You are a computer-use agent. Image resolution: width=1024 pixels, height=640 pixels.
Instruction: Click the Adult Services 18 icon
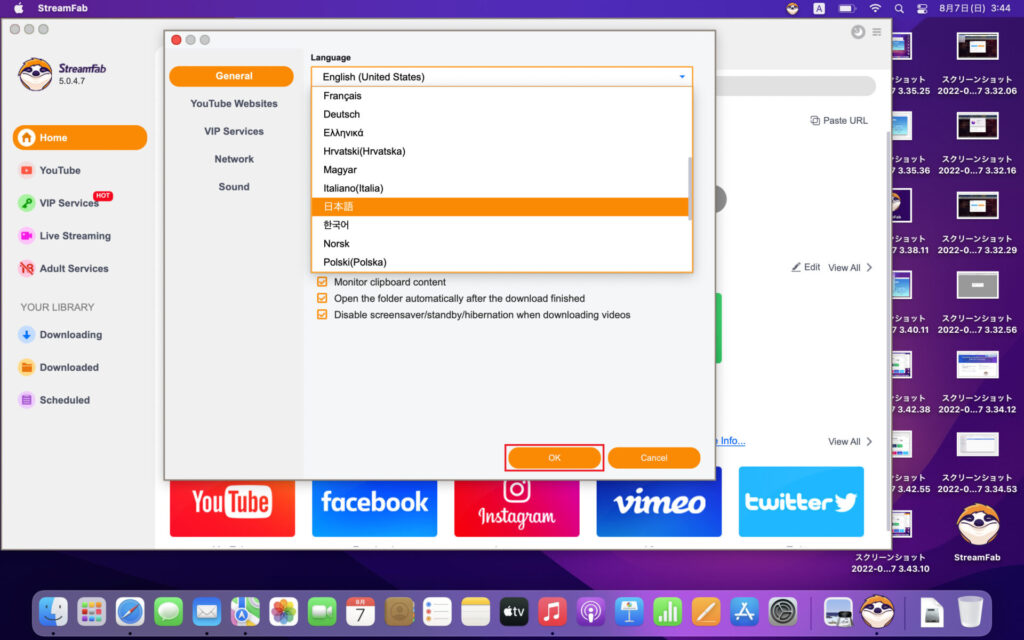(26, 268)
